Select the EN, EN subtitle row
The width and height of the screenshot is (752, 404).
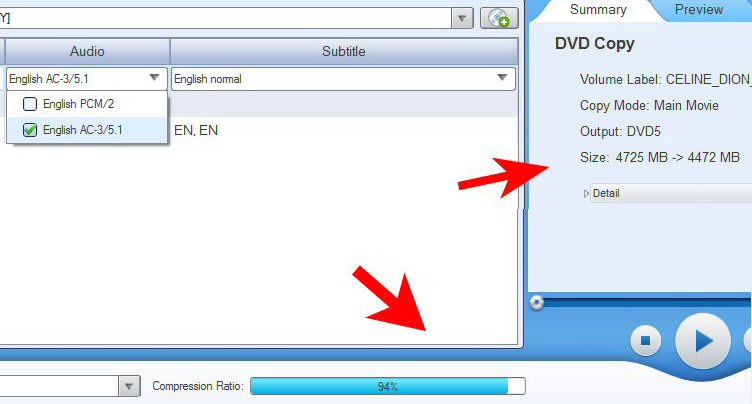point(196,130)
